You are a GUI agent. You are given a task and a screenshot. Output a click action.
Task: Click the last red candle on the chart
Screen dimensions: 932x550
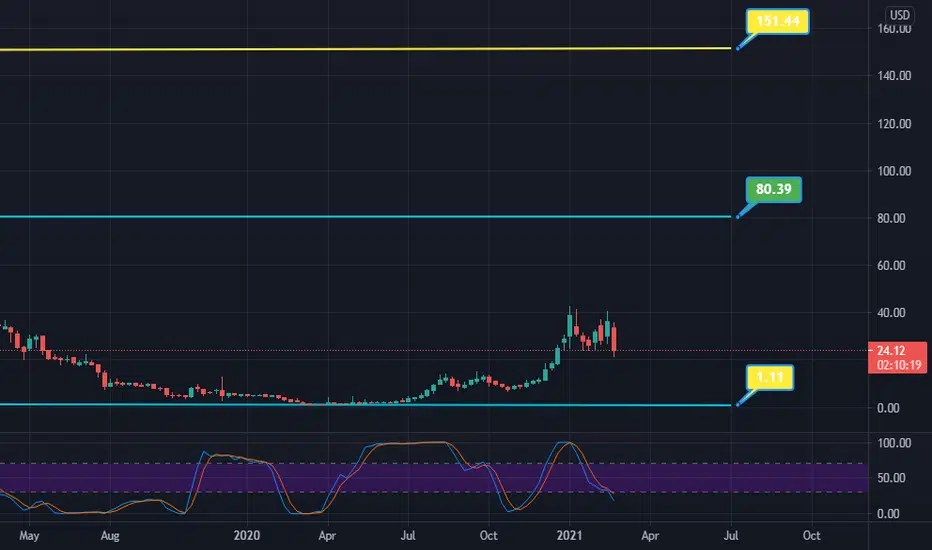tap(613, 338)
